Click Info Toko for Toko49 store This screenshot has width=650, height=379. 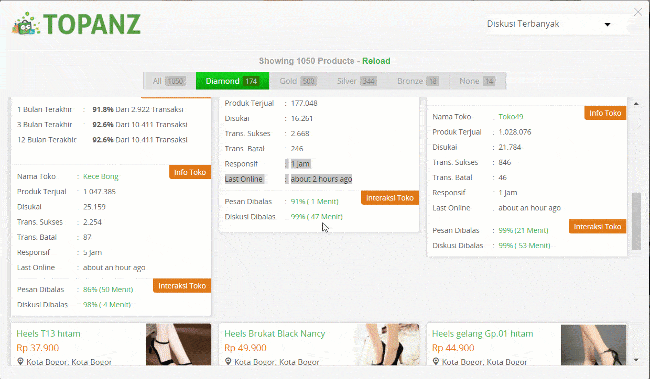click(x=605, y=113)
